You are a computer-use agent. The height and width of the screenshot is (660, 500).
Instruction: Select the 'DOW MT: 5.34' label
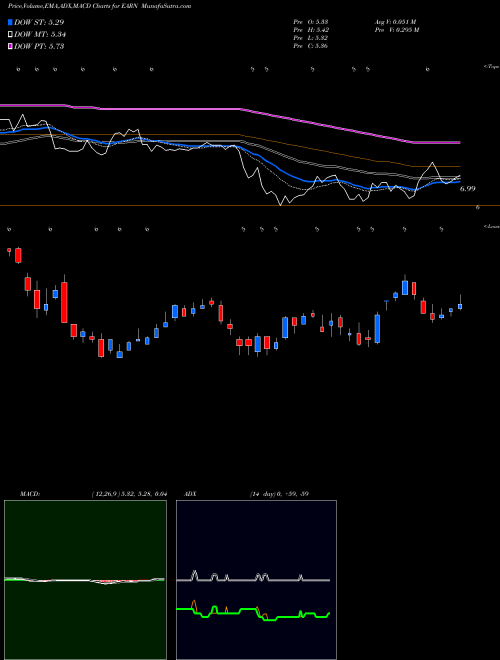click(40, 35)
